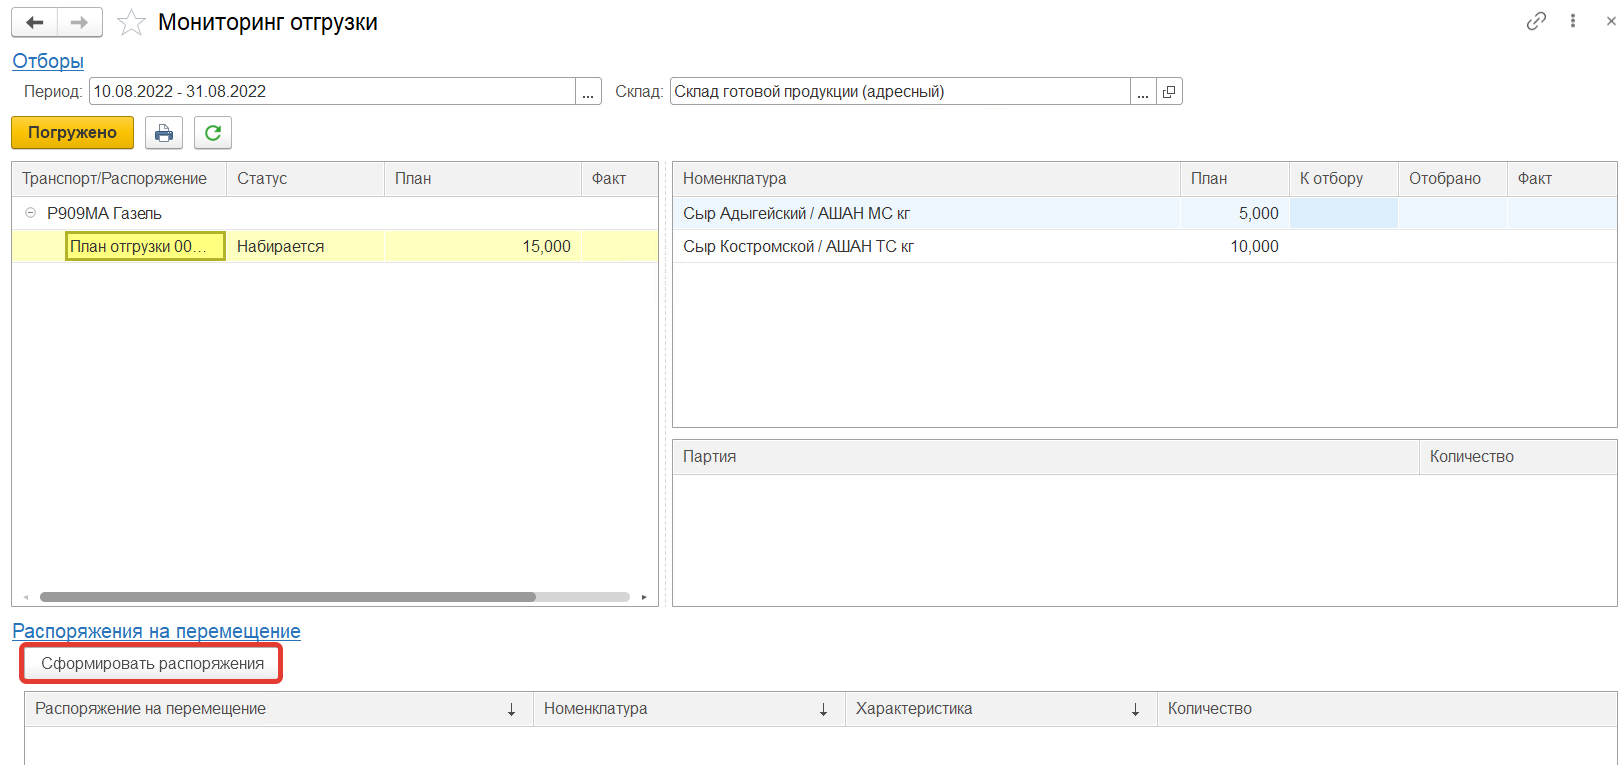
Task: Toggle Распоряжения на перемещение section
Action: (x=156, y=631)
